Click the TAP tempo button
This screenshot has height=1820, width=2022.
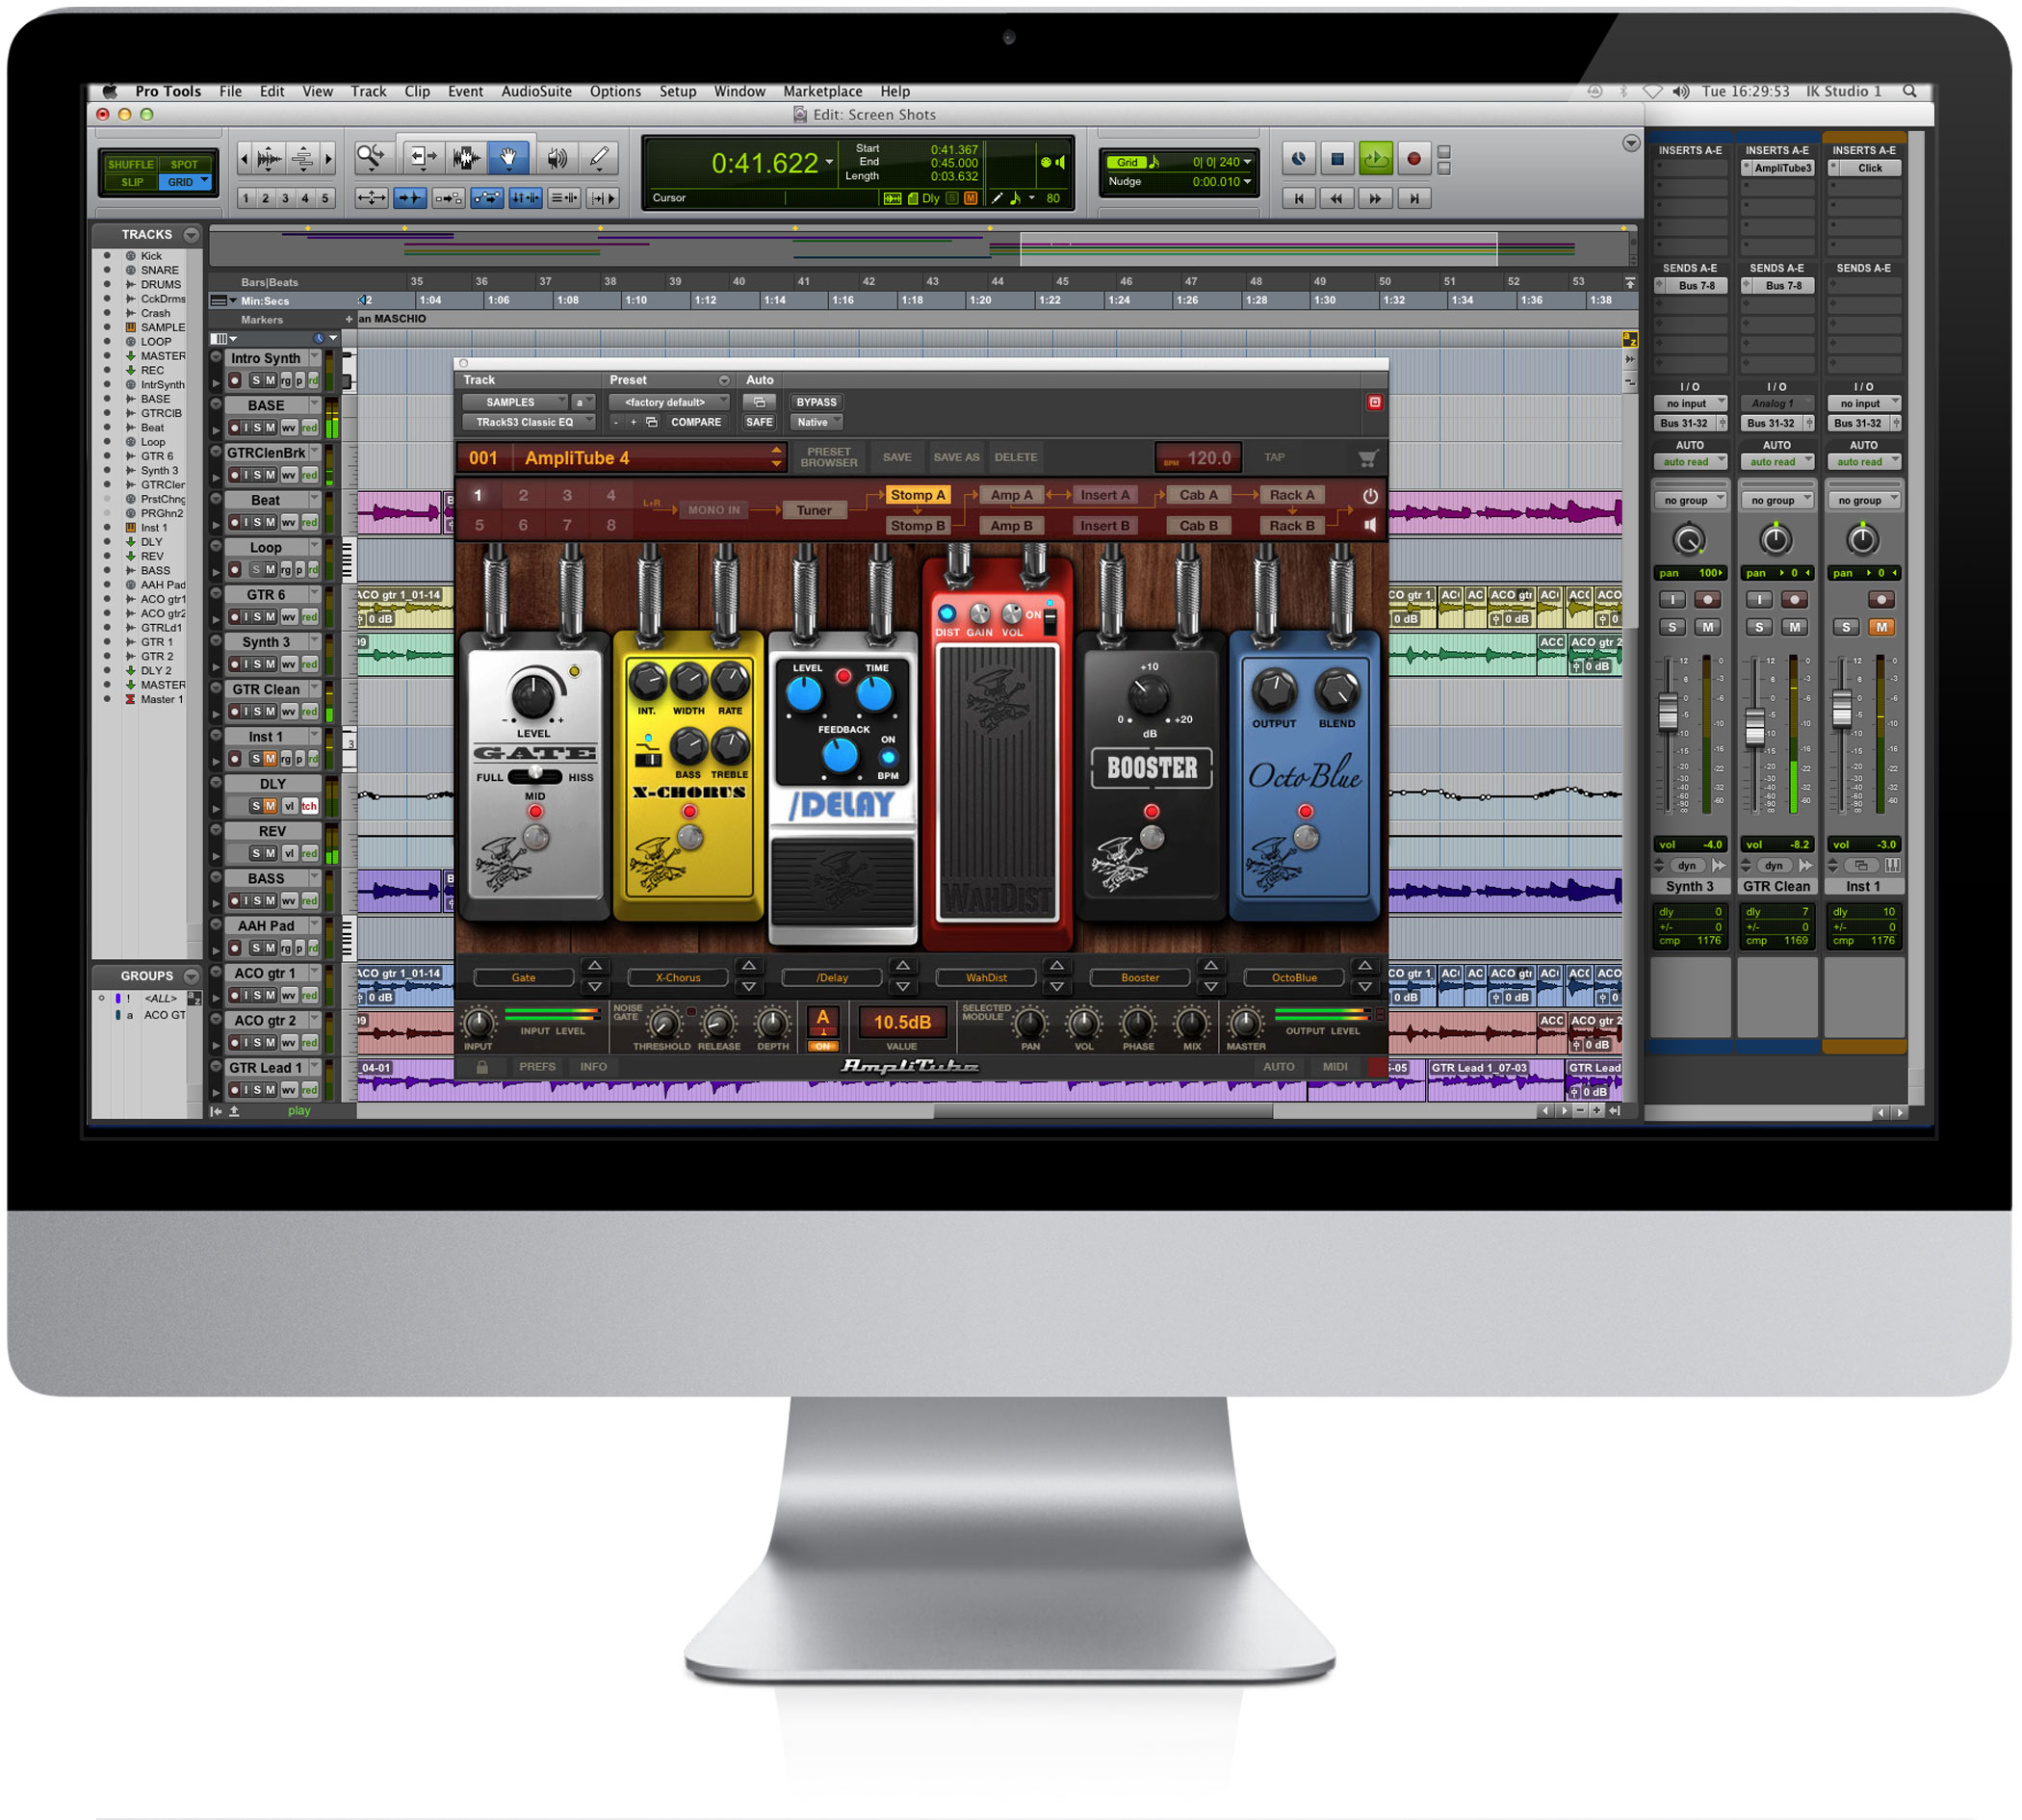[1273, 458]
